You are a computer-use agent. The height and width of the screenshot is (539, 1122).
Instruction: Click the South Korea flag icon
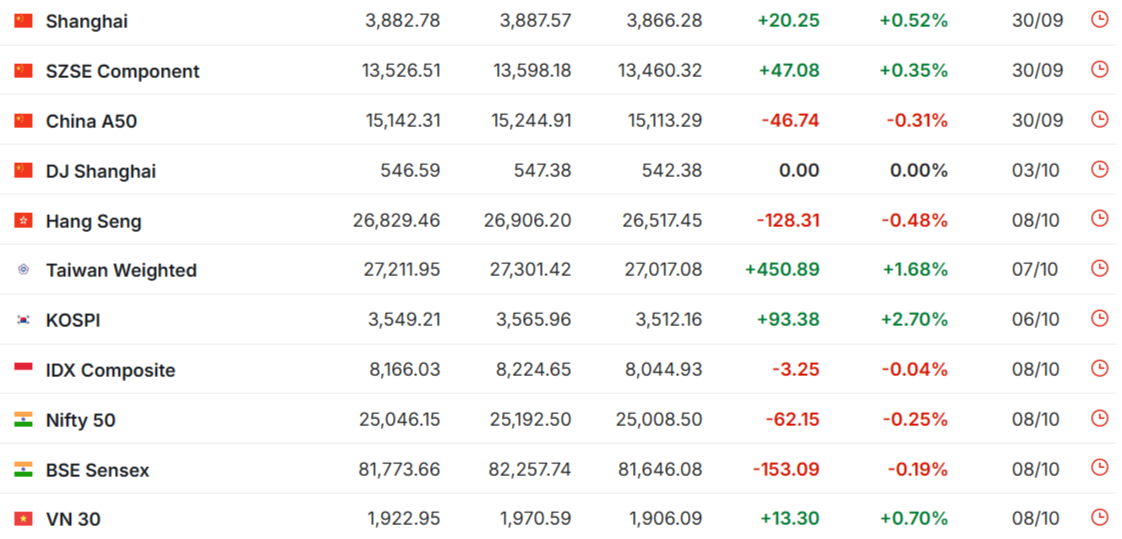[23, 320]
